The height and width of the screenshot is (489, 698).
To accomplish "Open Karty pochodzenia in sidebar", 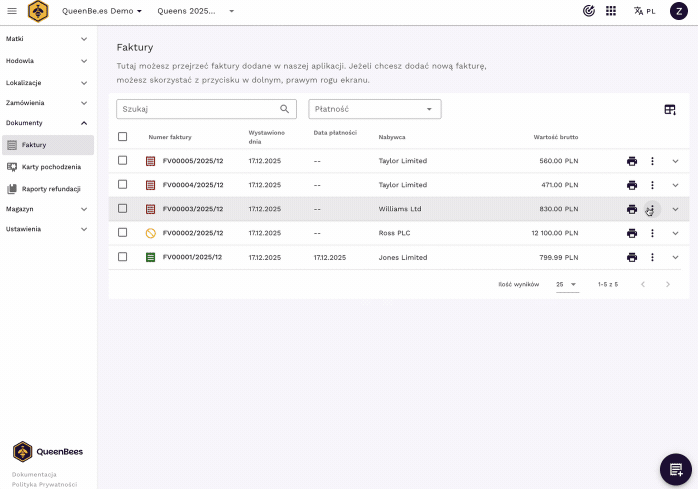I will (50, 167).
